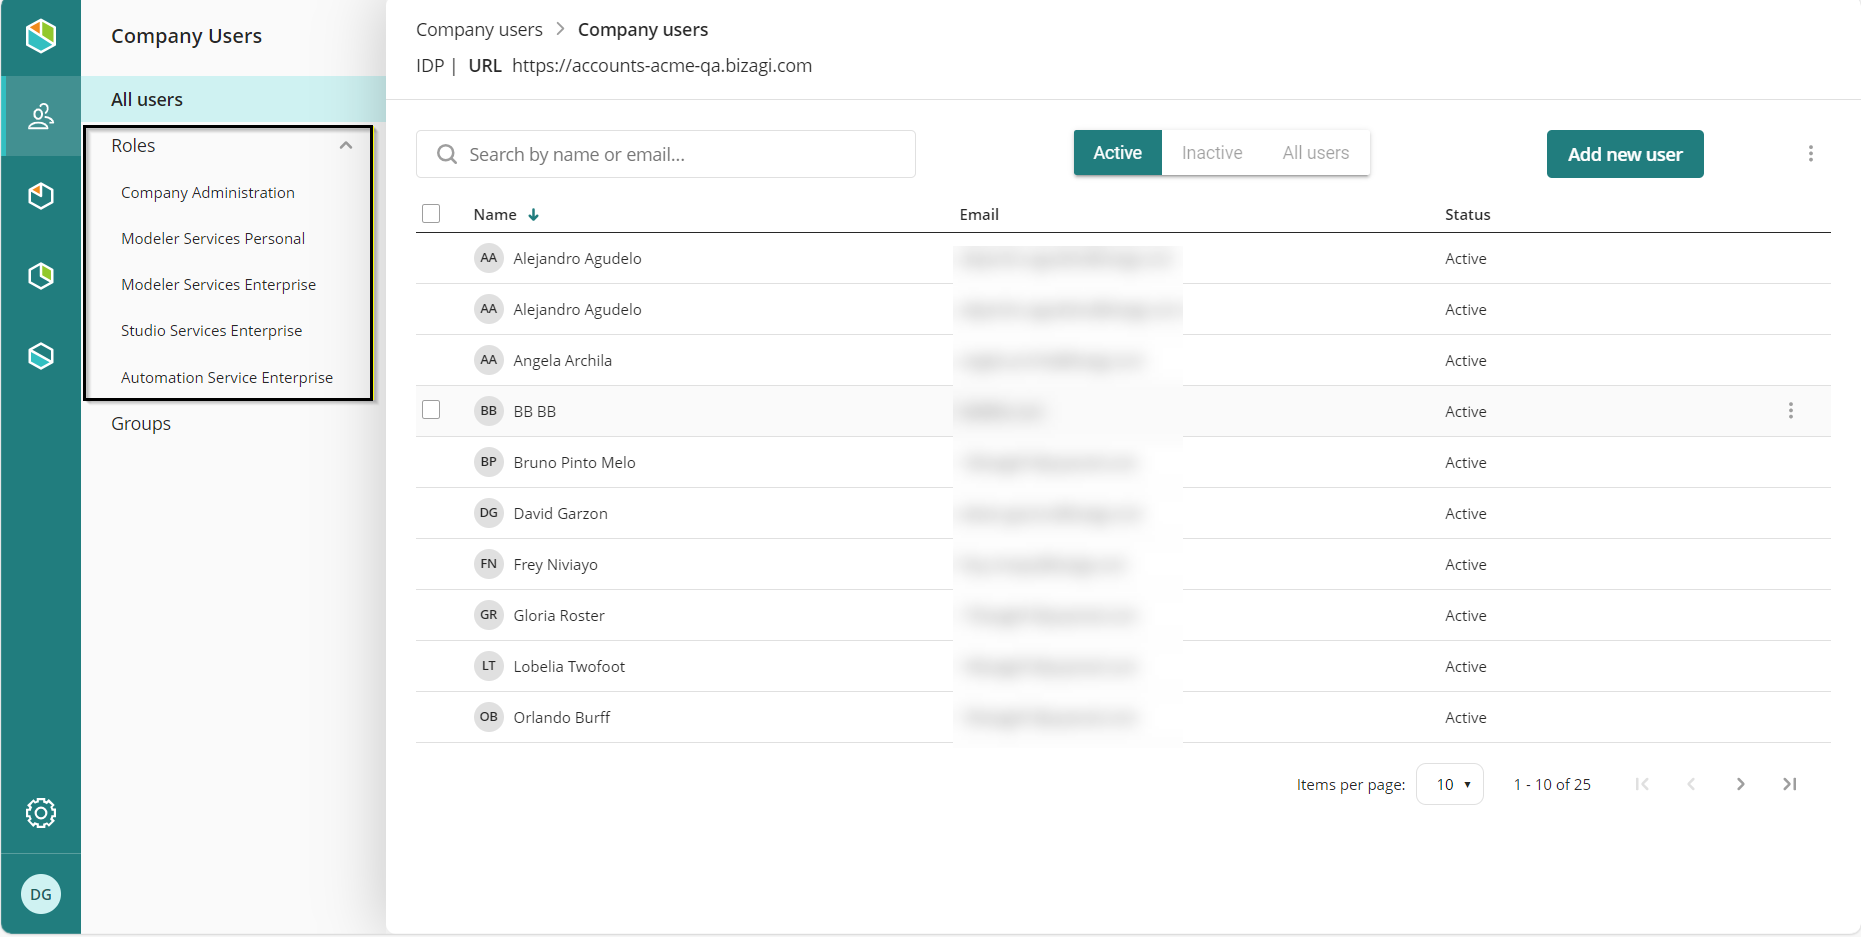Click the LT avatar for Lobelia Twofoot

click(x=489, y=666)
